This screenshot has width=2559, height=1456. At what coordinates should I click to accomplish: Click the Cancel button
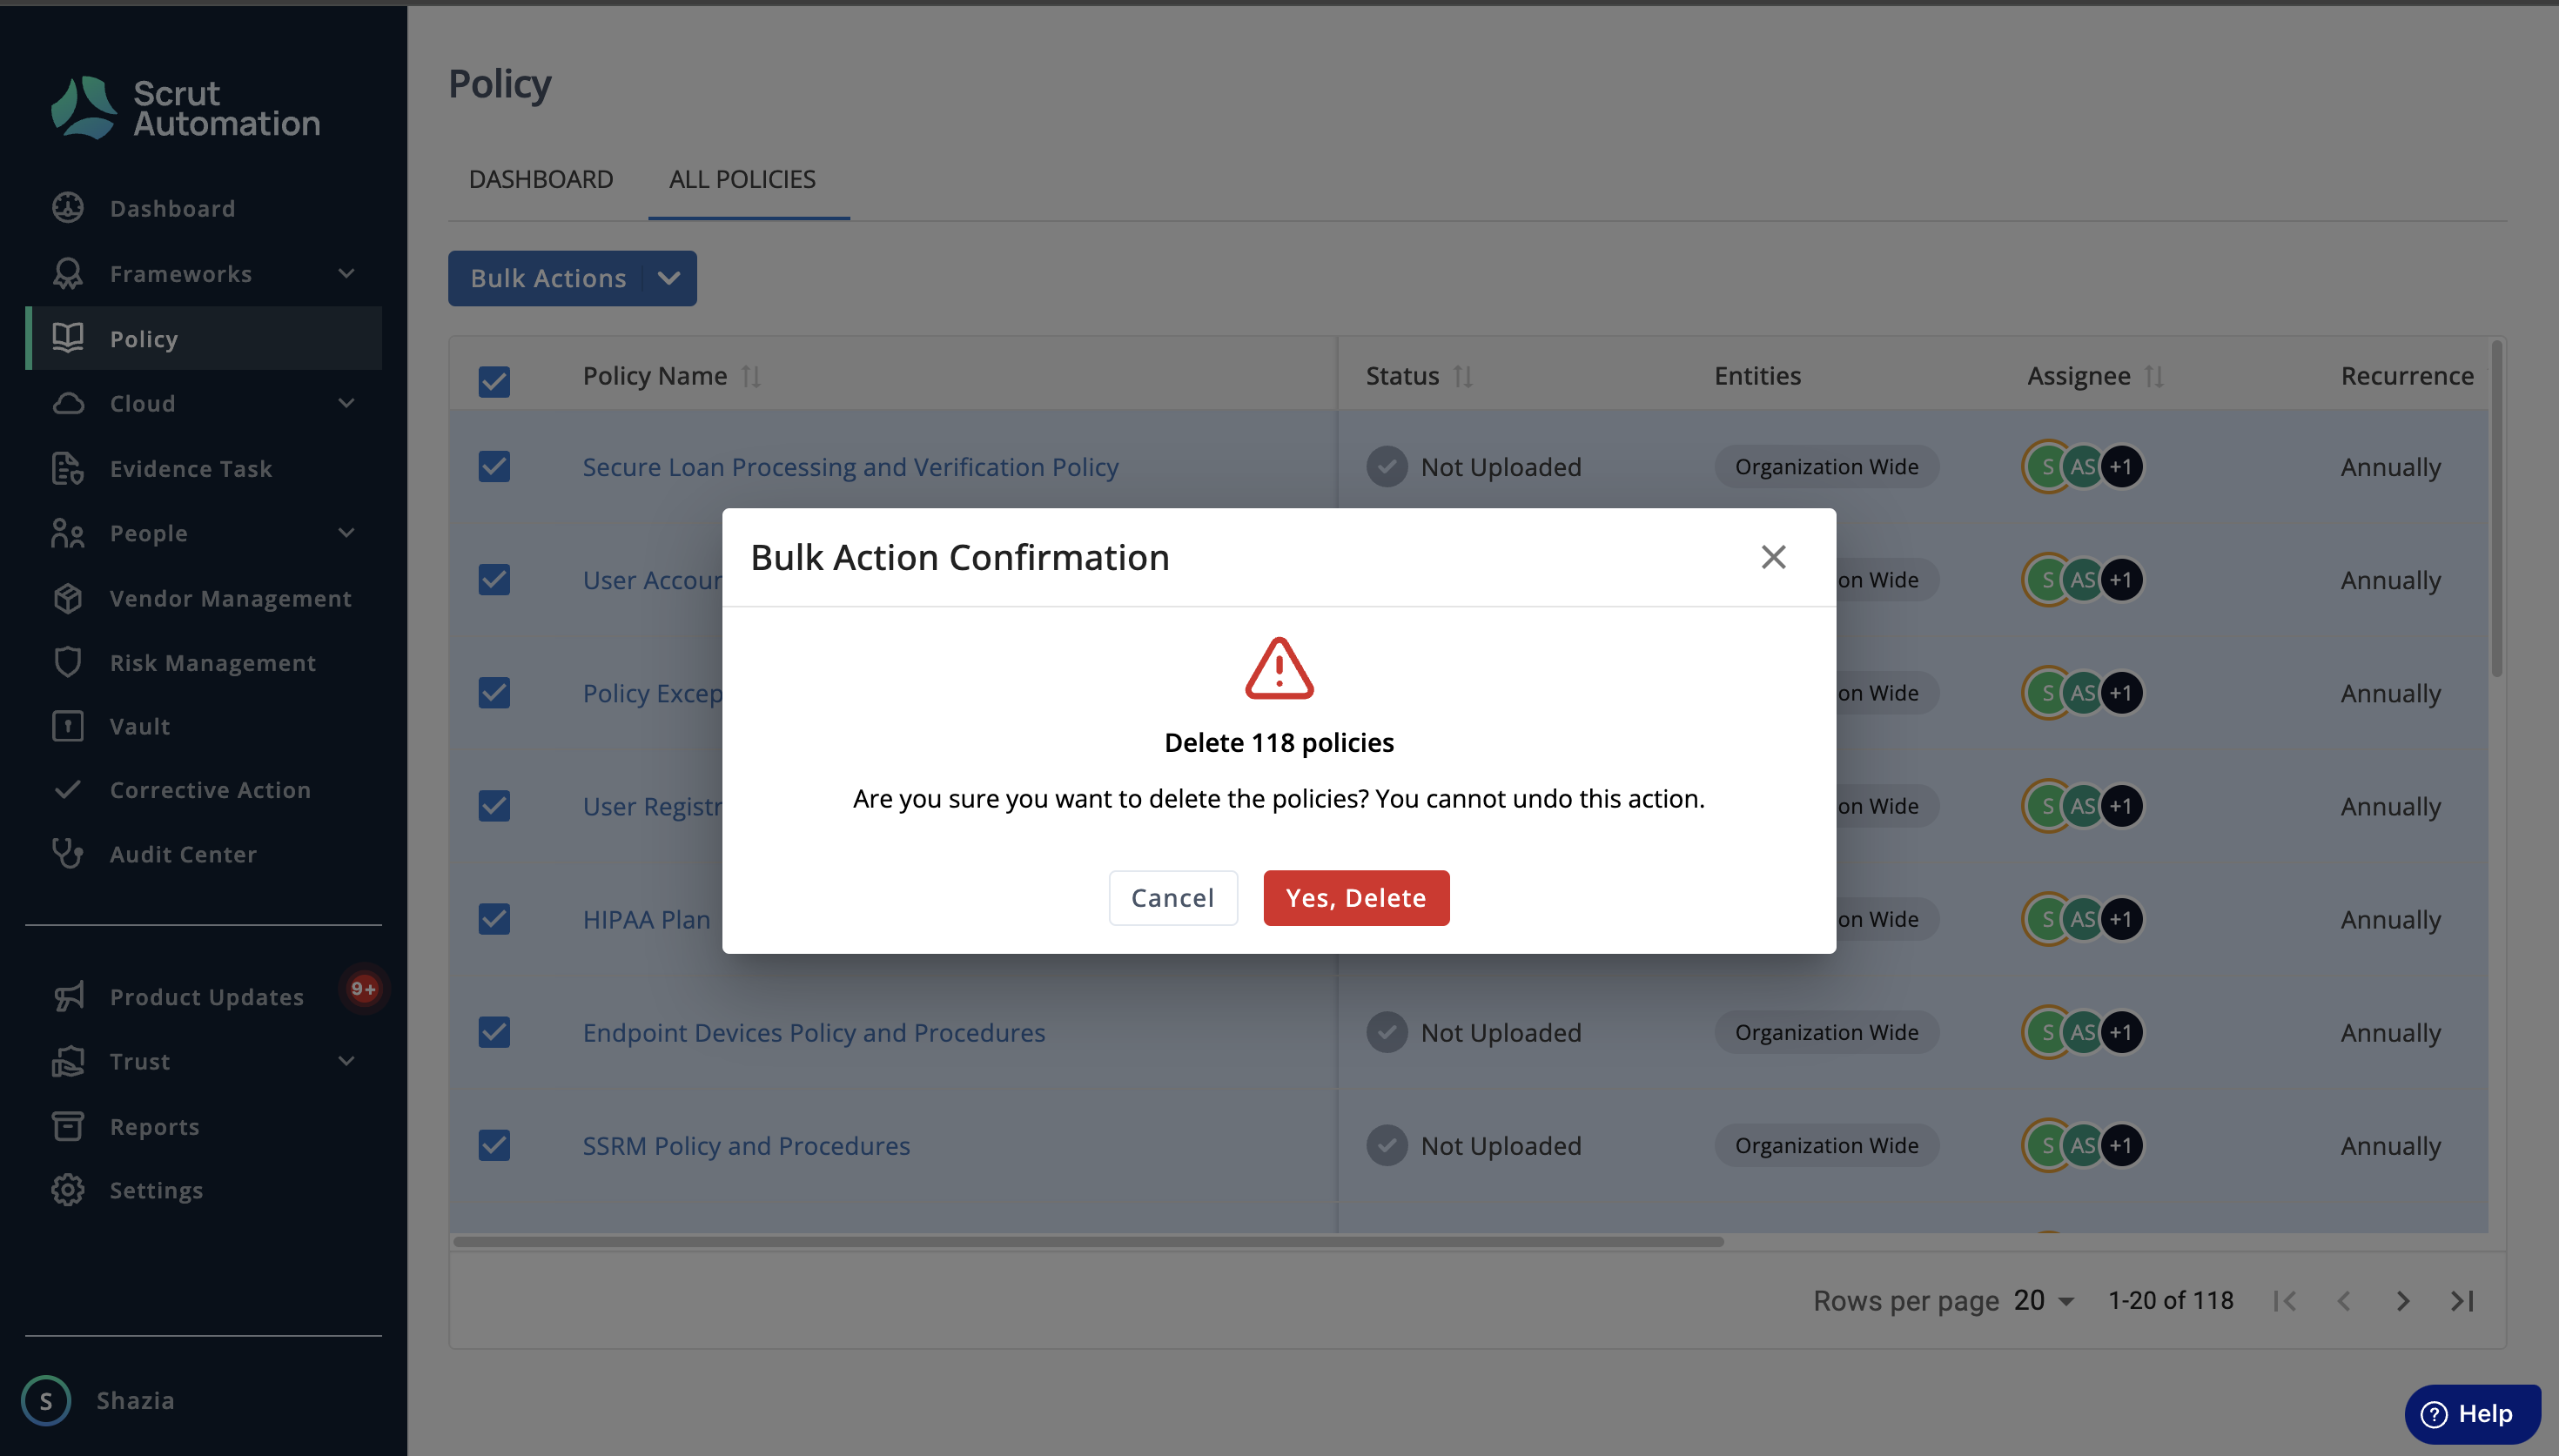[x=1173, y=898]
